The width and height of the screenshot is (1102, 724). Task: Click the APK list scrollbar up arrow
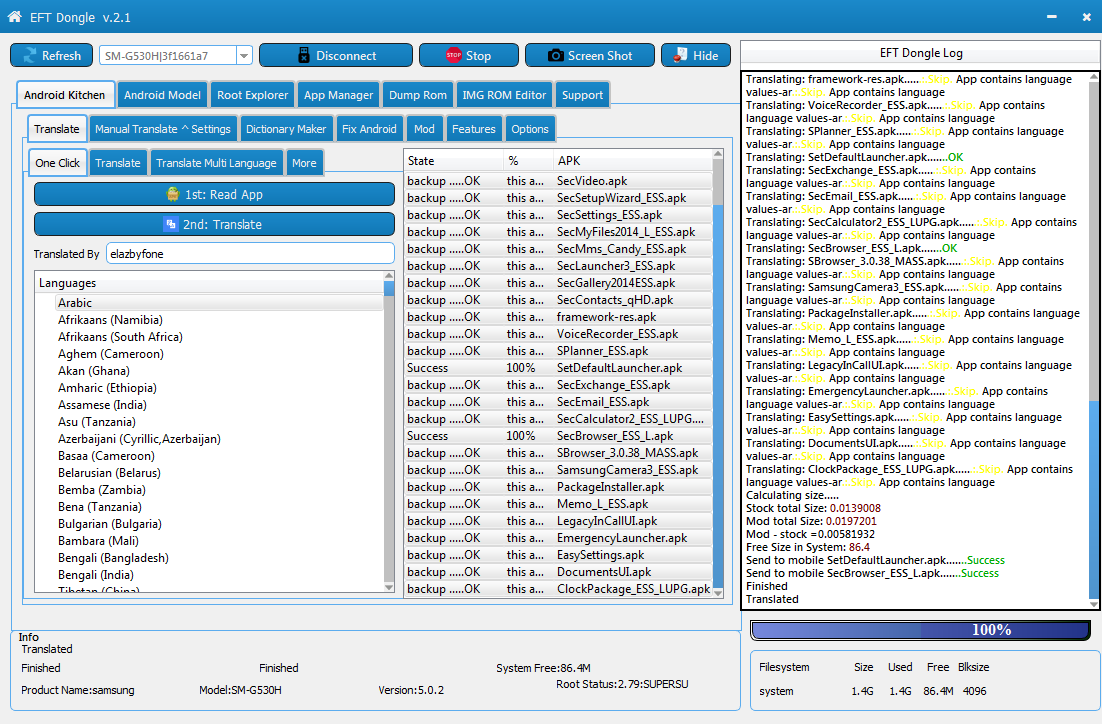[x=718, y=154]
